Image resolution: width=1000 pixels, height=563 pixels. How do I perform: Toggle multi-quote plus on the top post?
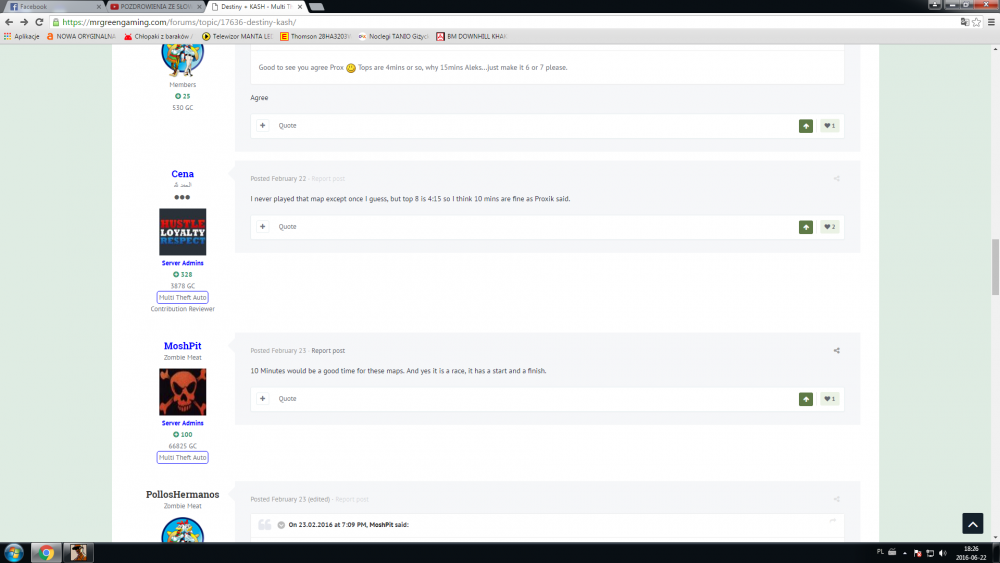point(263,126)
